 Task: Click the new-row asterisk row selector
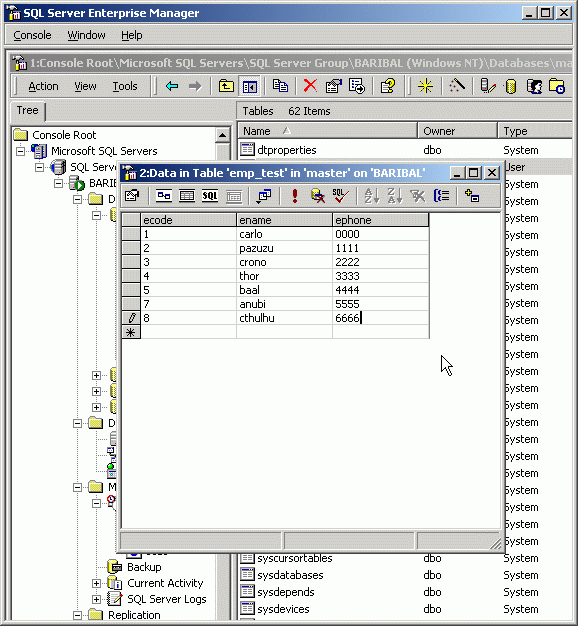tap(131, 332)
